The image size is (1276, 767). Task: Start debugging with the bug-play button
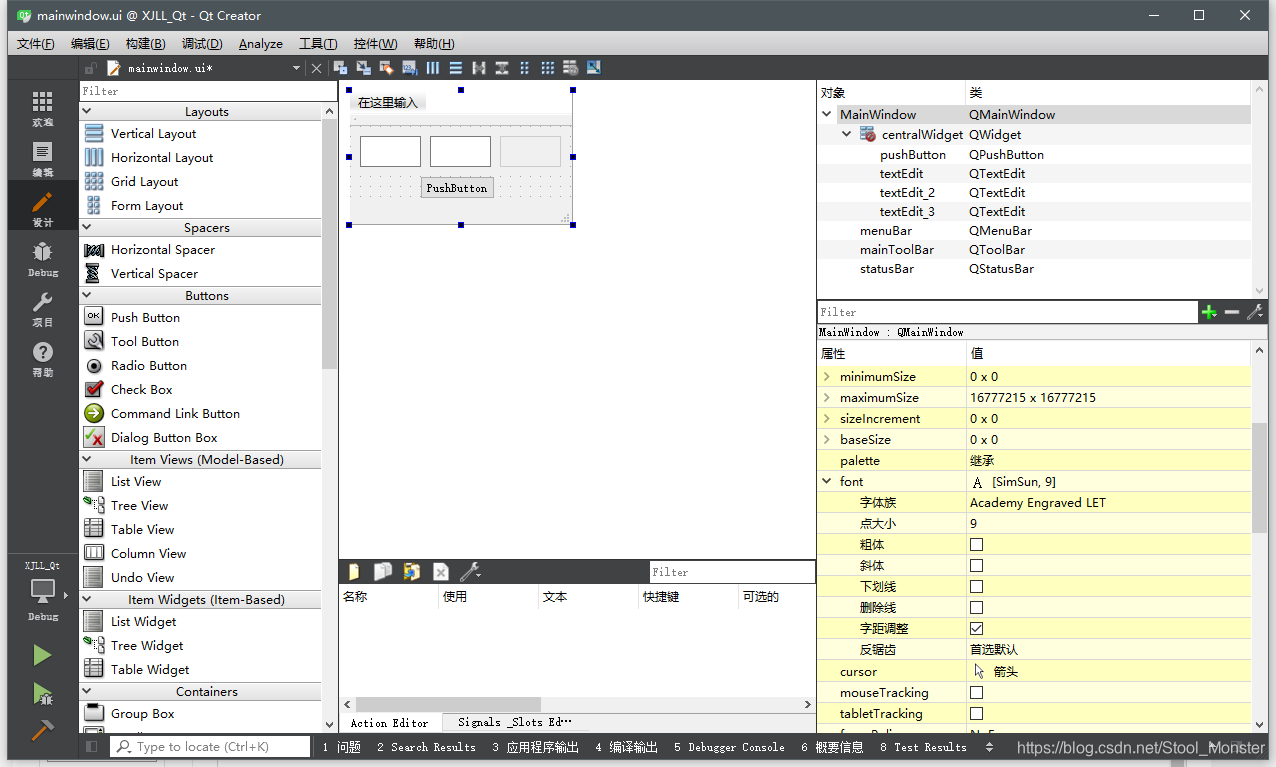pos(42,693)
